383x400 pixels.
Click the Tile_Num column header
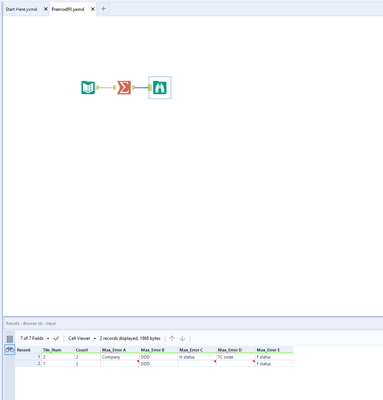click(58, 350)
